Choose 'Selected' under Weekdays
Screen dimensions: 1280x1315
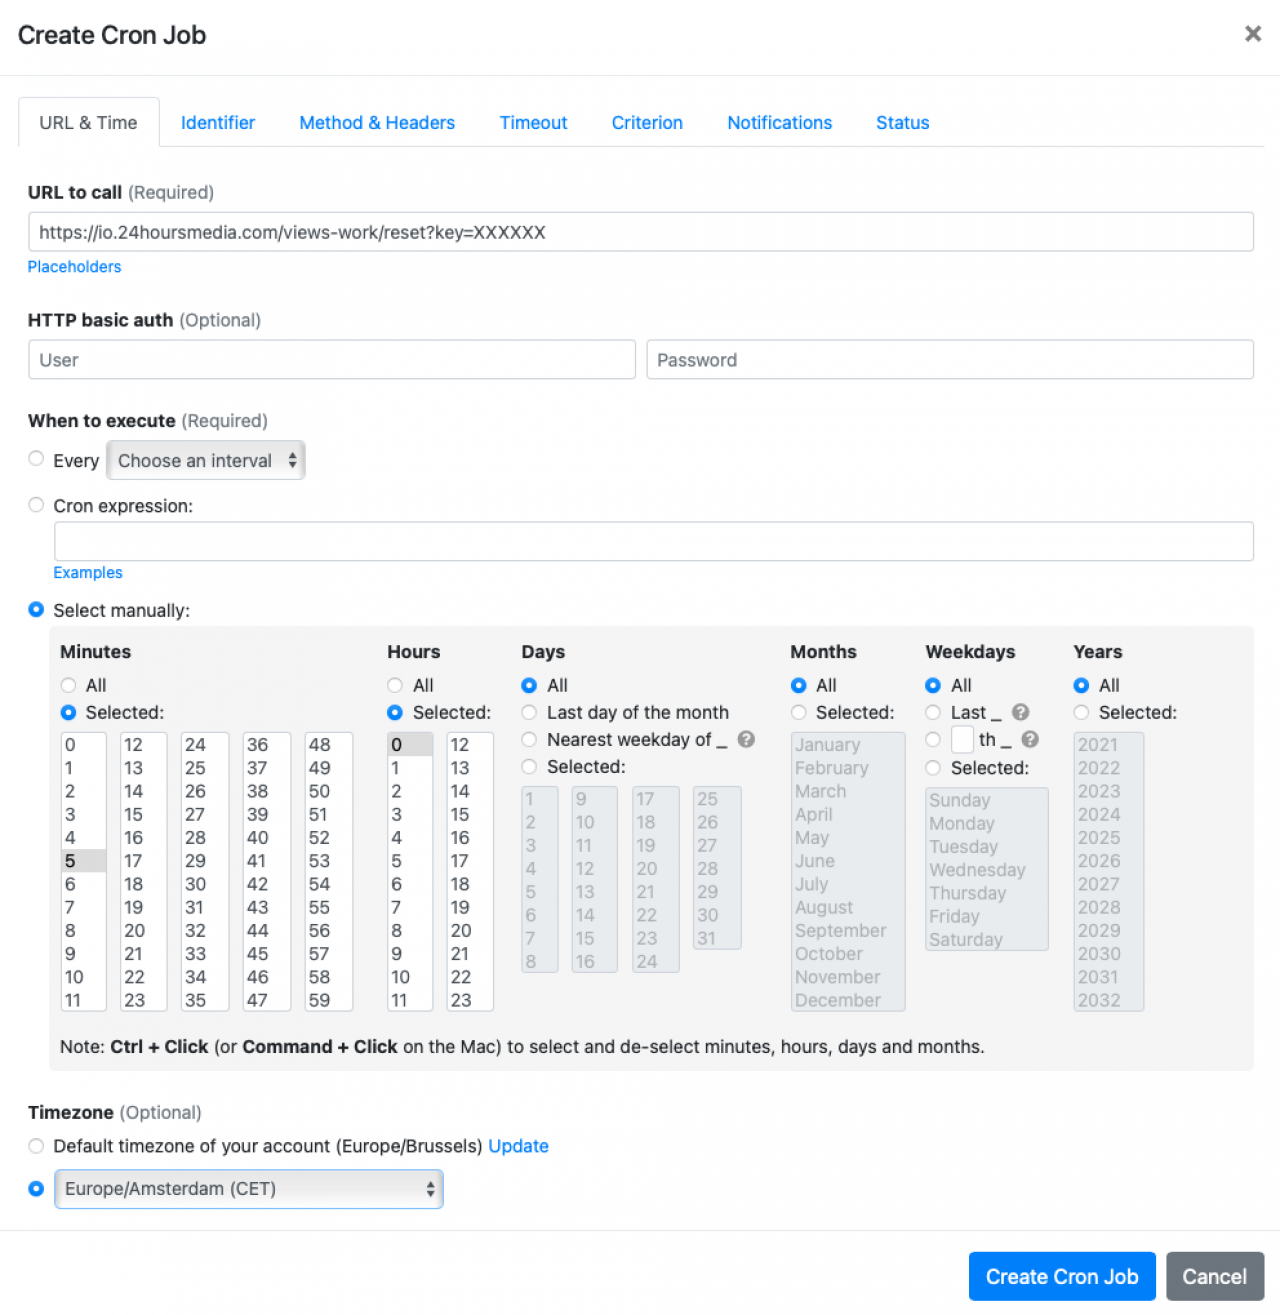(x=933, y=767)
